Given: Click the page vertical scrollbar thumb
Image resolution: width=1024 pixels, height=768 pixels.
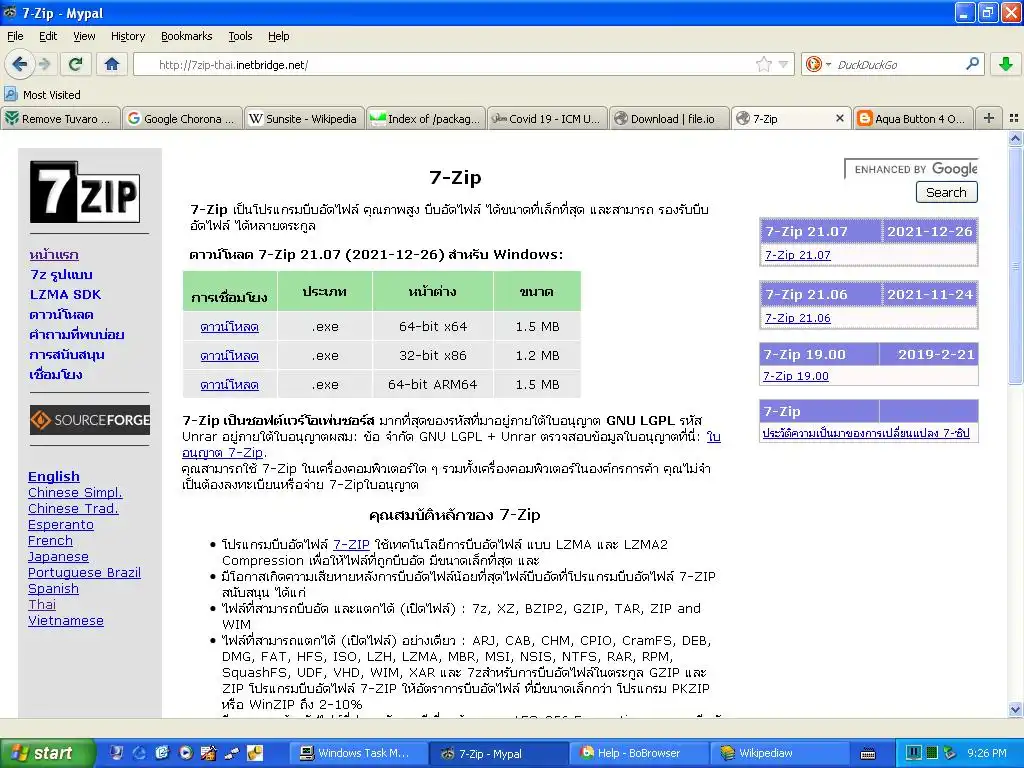Looking at the screenshot, I should pos(1015,265).
